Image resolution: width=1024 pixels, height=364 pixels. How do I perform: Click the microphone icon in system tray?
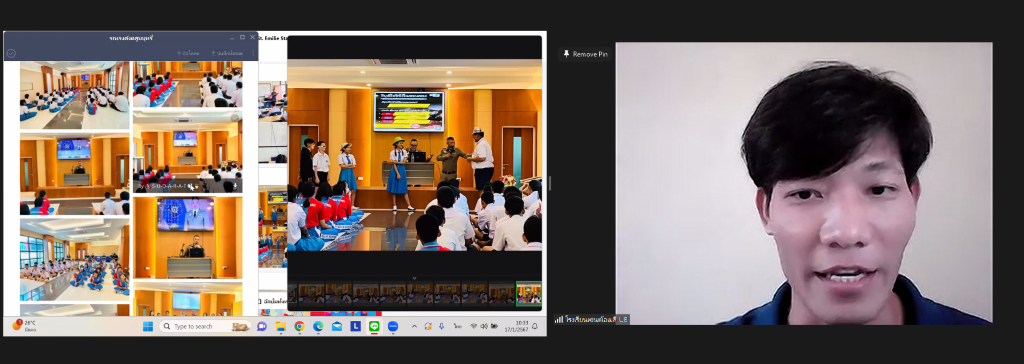442,326
